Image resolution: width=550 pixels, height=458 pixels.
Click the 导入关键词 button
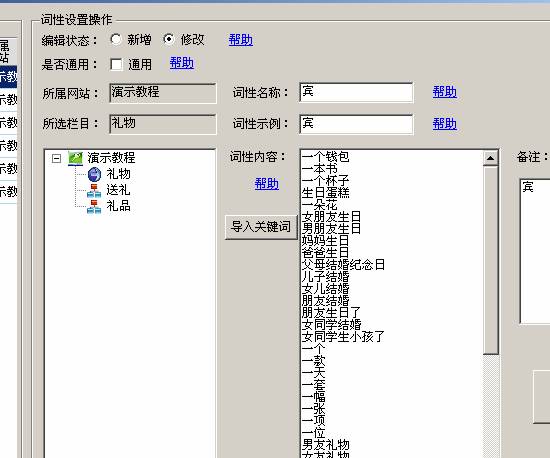[x=261, y=227]
